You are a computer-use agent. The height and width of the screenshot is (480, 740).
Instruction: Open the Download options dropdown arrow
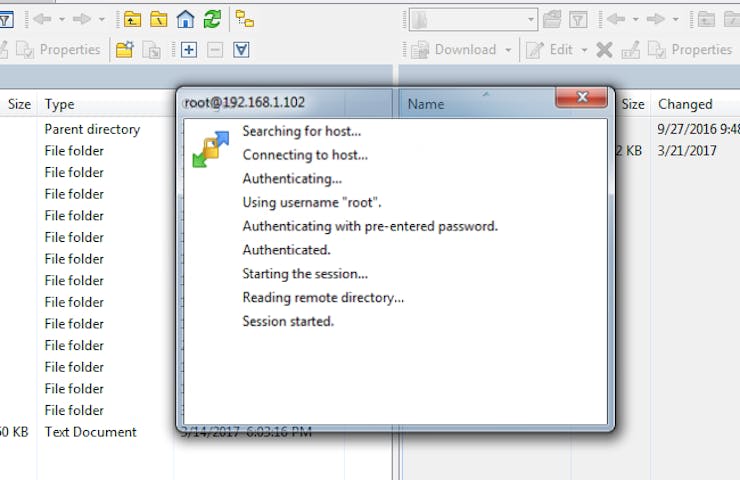click(x=508, y=50)
